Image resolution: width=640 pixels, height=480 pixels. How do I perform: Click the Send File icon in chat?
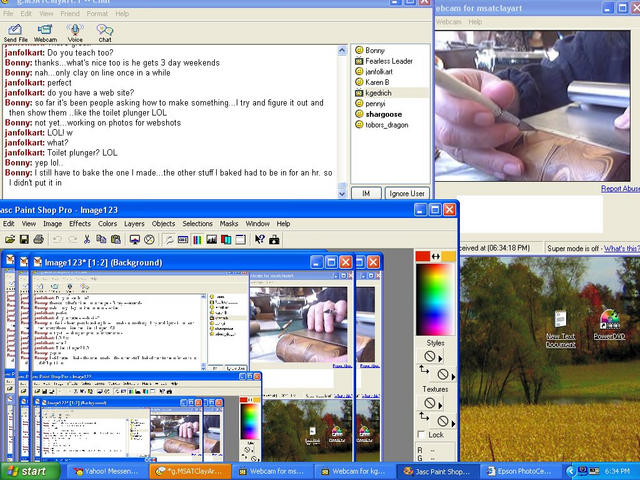click(x=15, y=33)
